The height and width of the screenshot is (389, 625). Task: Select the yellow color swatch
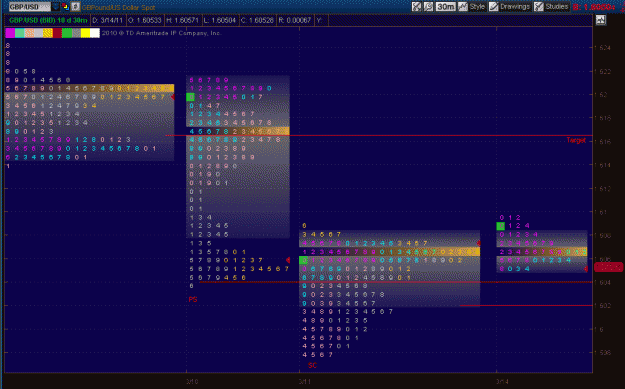pos(86,33)
